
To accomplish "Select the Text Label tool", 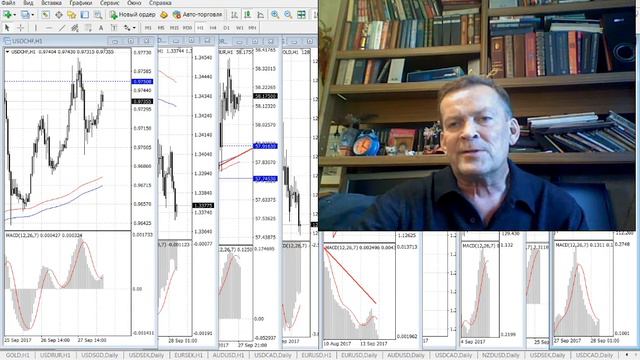I will point(114,28).
